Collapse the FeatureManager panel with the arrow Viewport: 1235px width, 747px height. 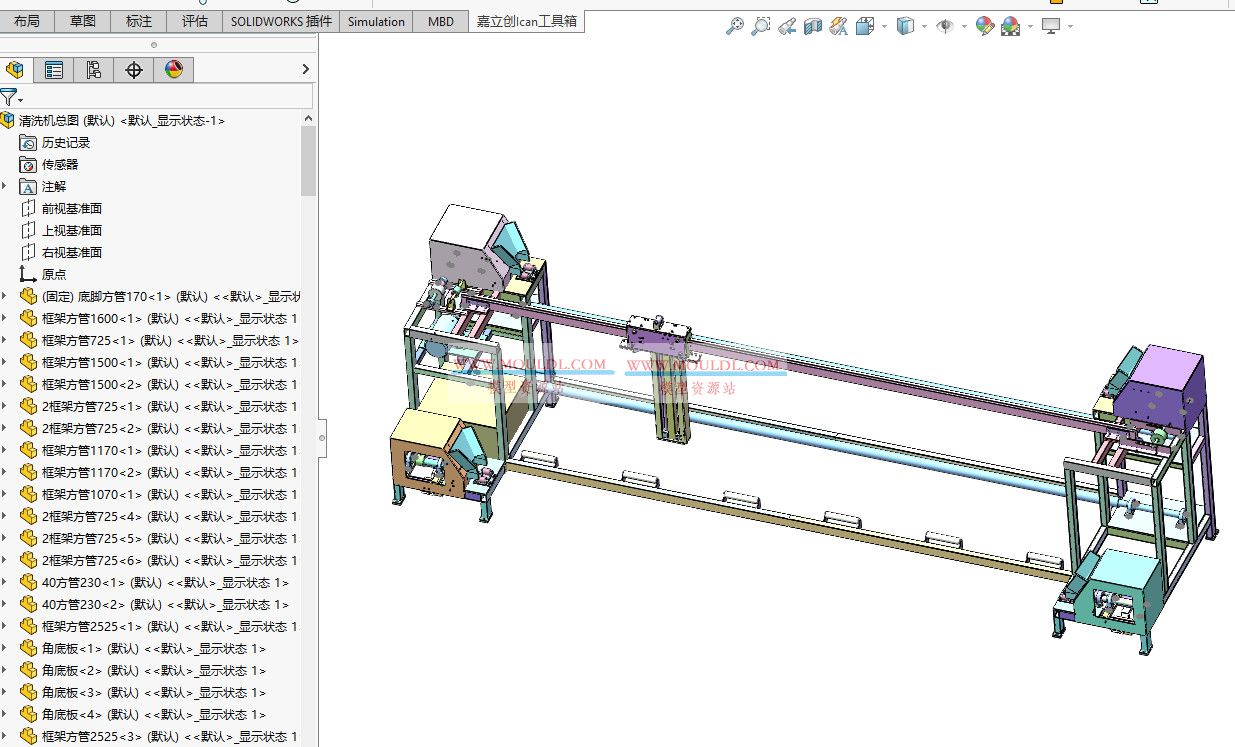[x=305, y=69]
